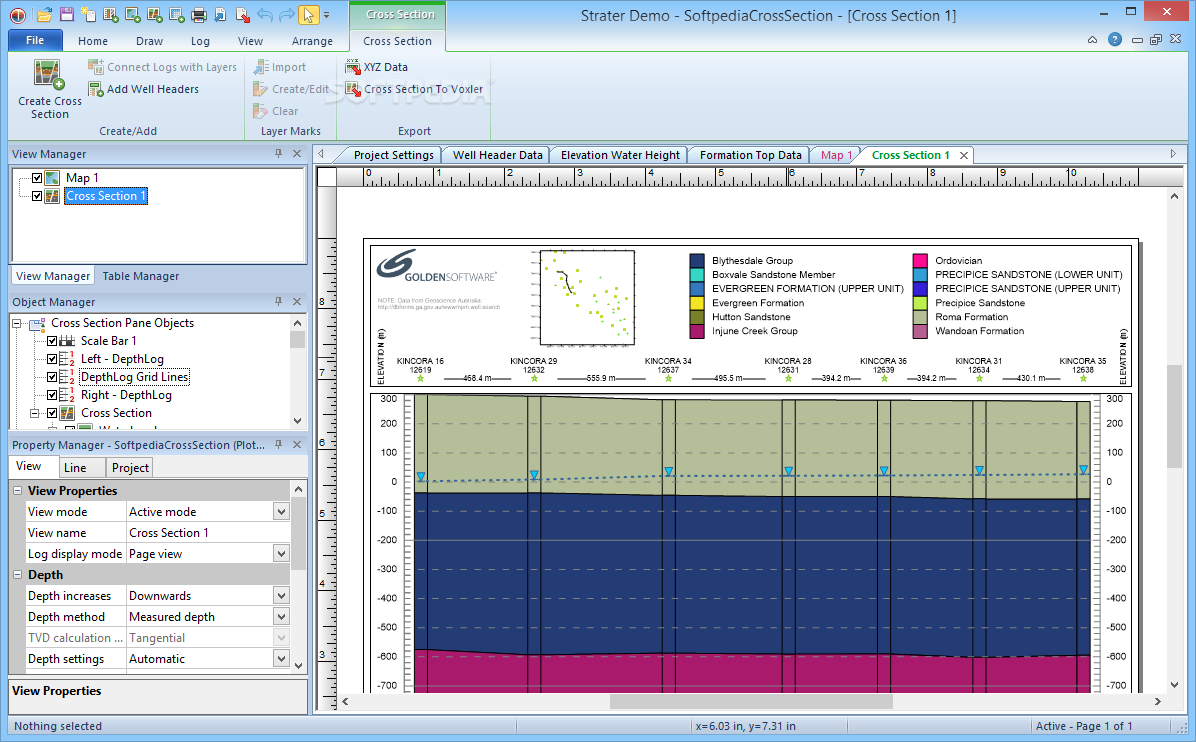The height and width of the screenshot is (742, 1196).
Task: Switch to the Map 1 document tab
Action: pos(835,155)
